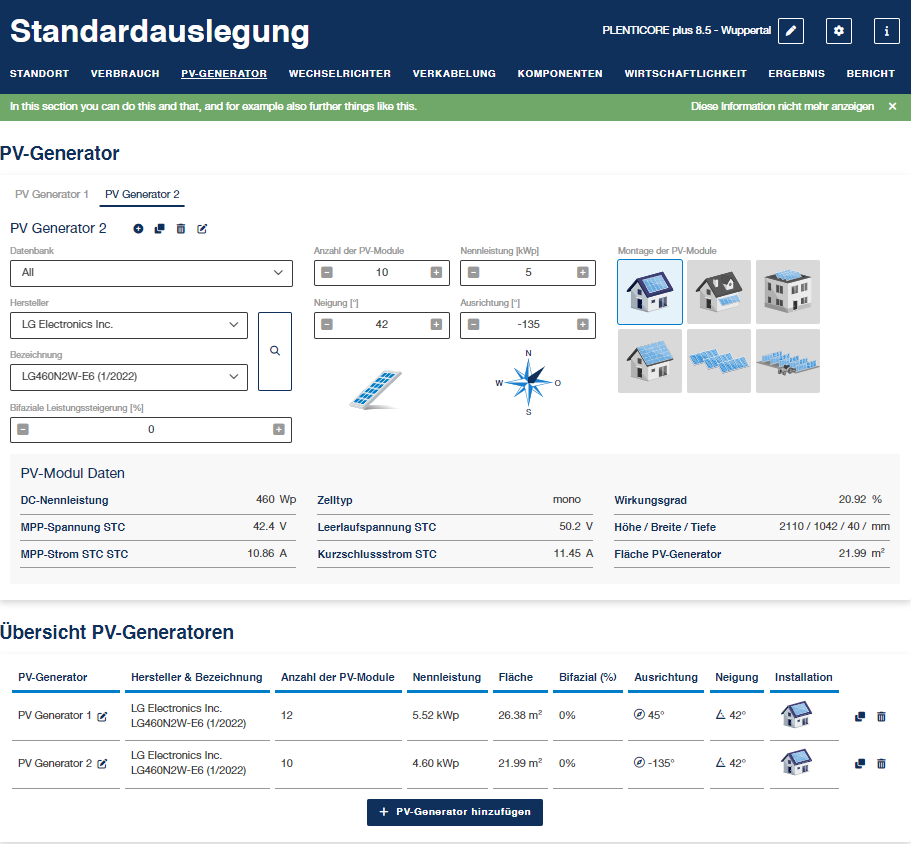
Task: Go to ERGEBNIS navigation item
Action: tap(797, 74)
